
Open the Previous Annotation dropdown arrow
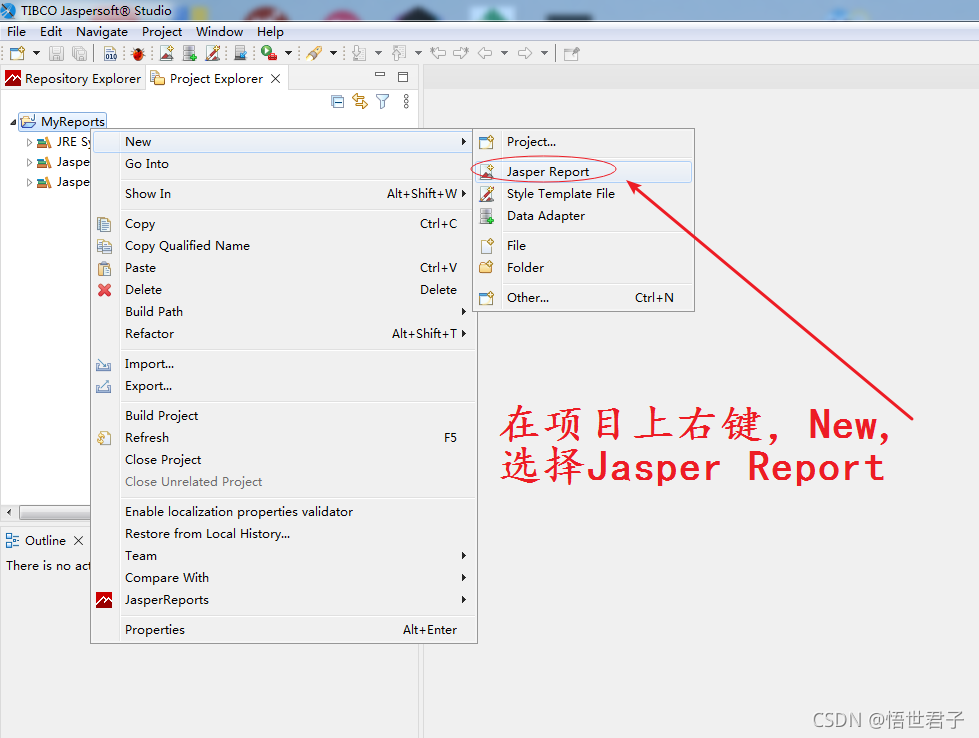pos(418,54)
